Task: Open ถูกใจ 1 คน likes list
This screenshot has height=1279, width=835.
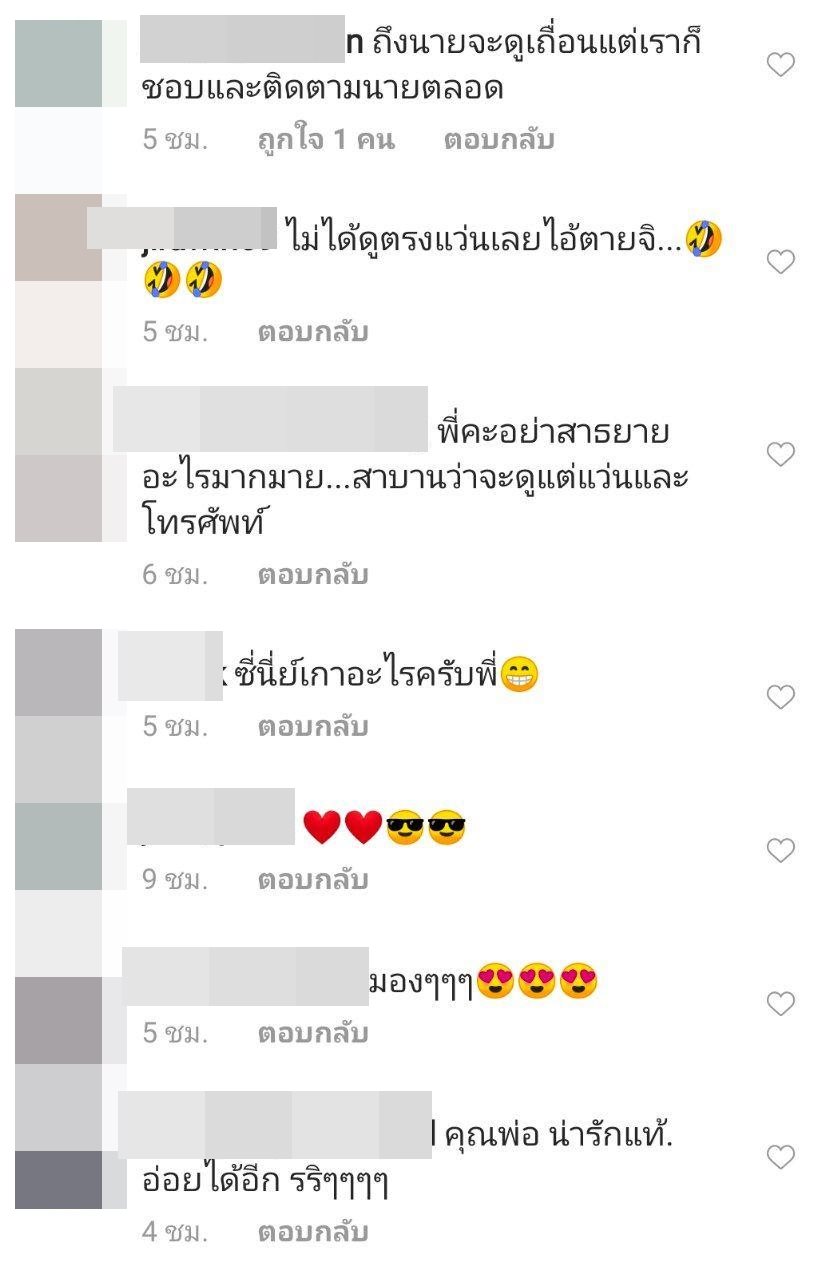Action: [x=326, y=140]
